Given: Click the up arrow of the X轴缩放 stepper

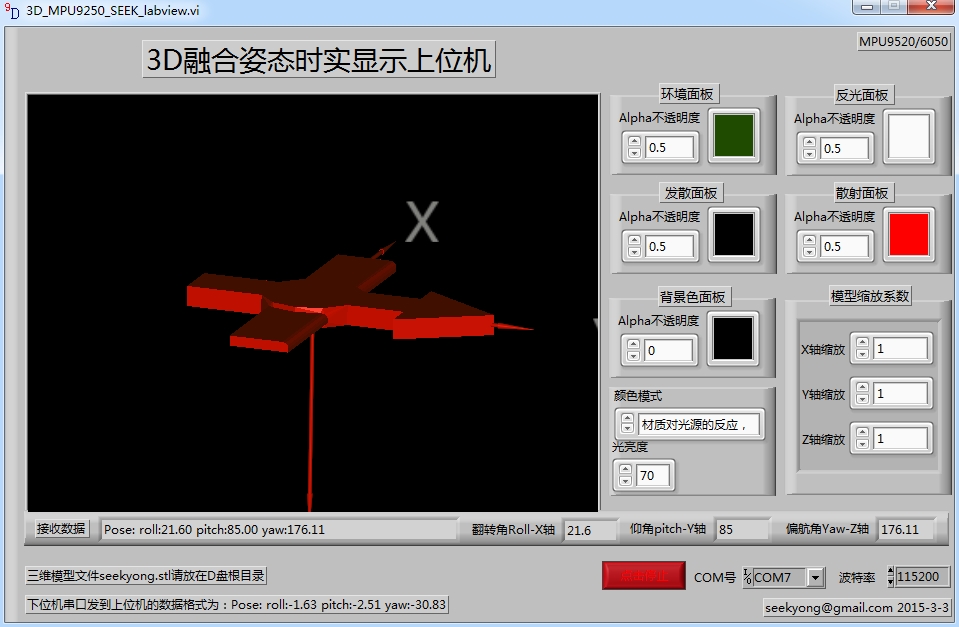Looking at the screenshot, I should [861, 344].
